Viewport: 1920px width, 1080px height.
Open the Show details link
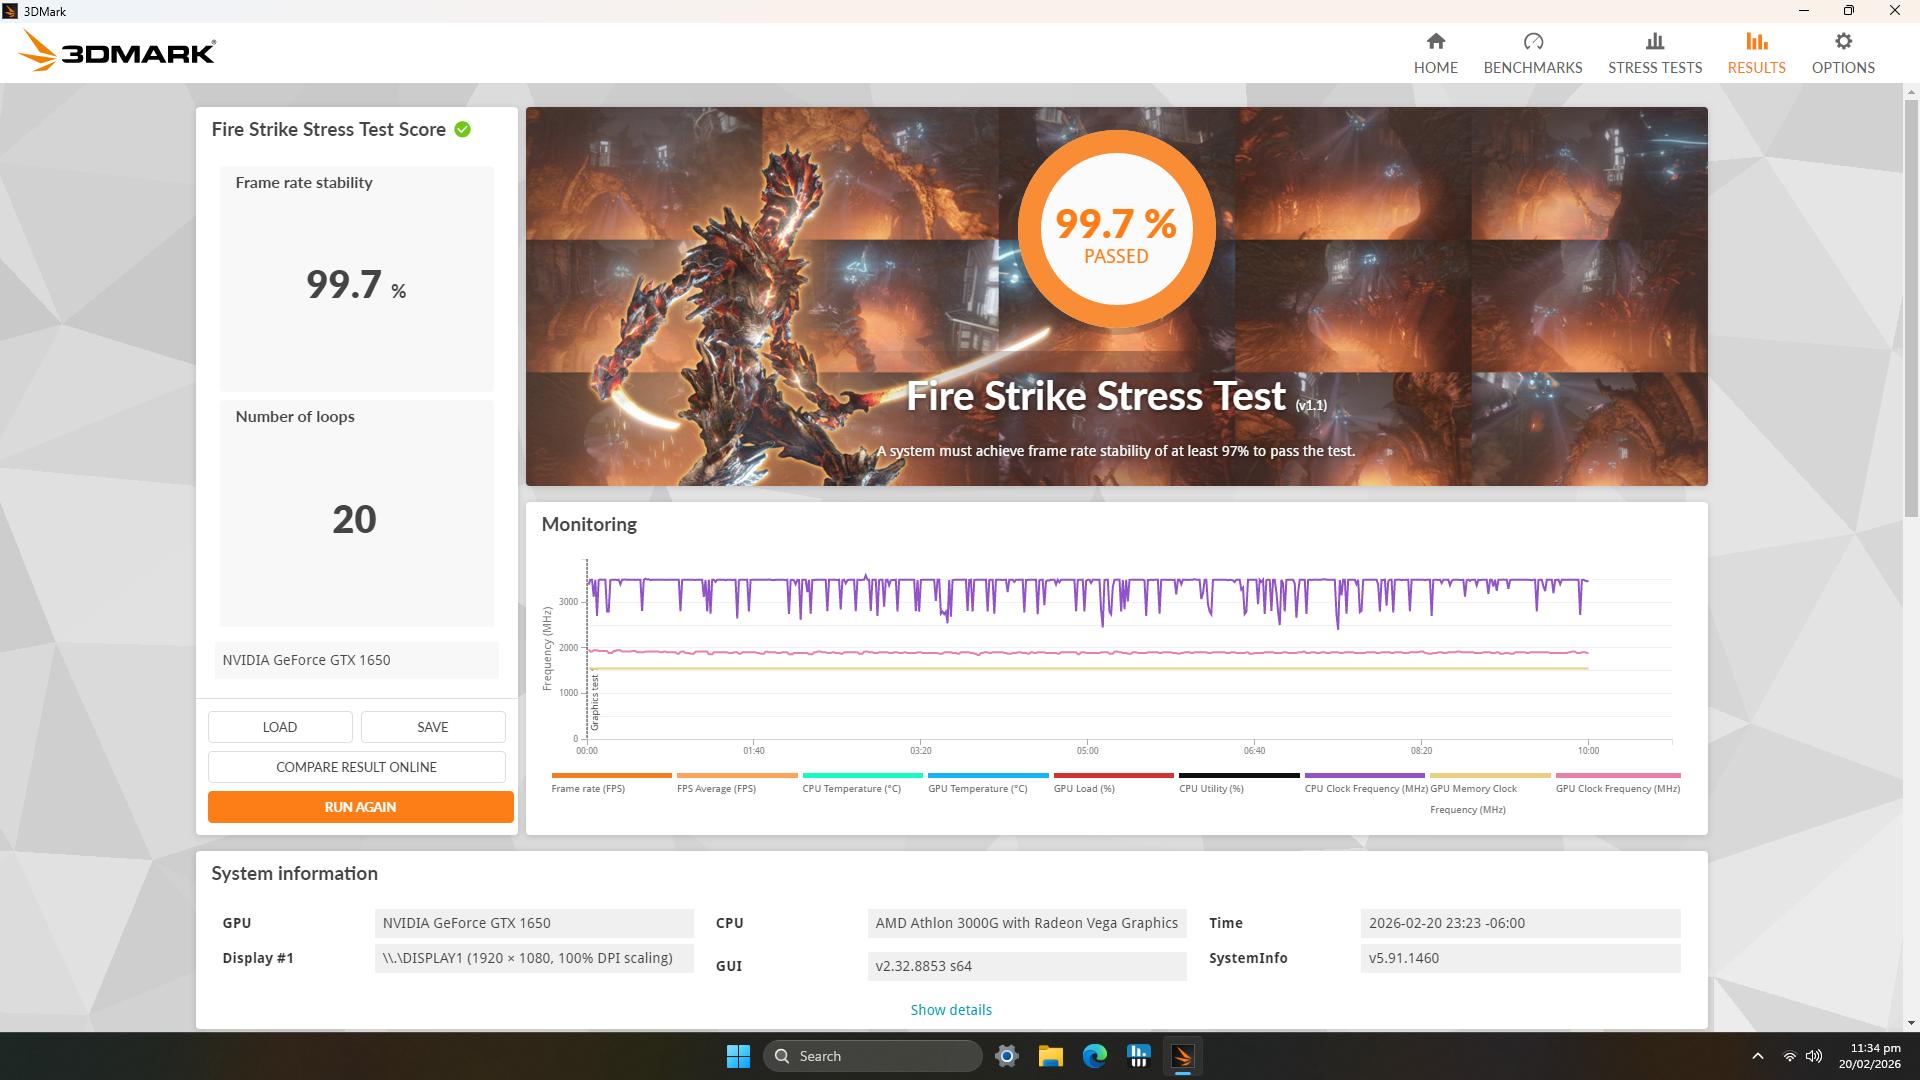coord(951,1010)
